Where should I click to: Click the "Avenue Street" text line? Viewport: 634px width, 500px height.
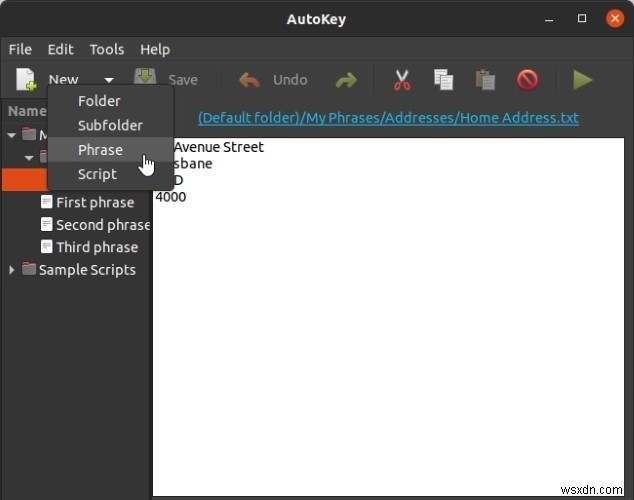(x=219, y=147)
